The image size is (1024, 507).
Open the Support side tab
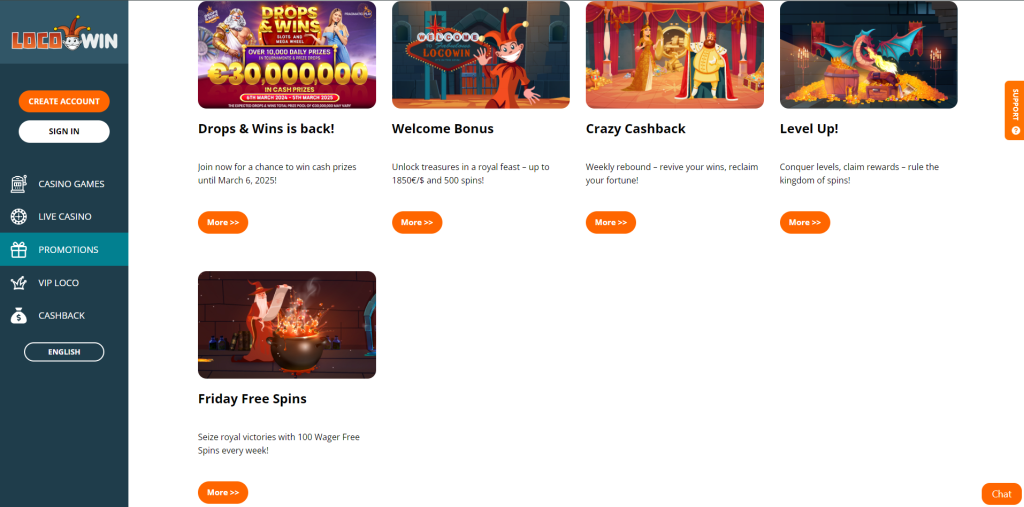(x=1014, y=110)
